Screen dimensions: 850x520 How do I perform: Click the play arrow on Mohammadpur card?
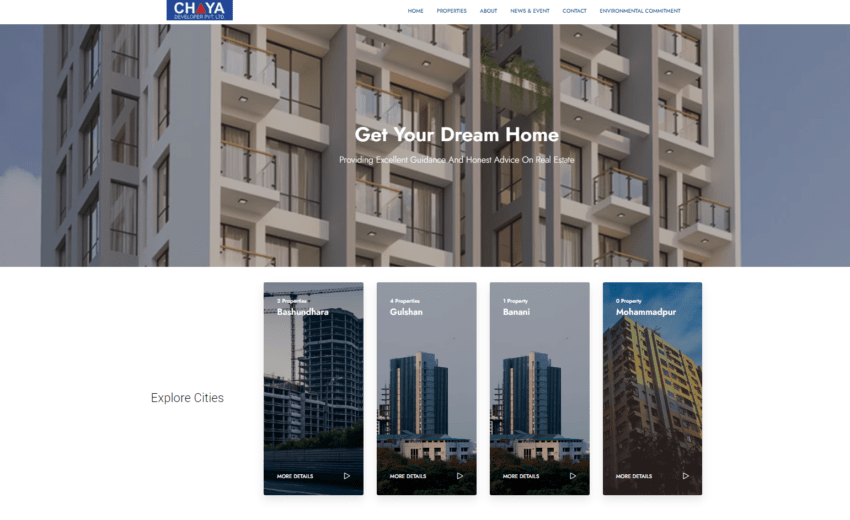pos(686,476)
